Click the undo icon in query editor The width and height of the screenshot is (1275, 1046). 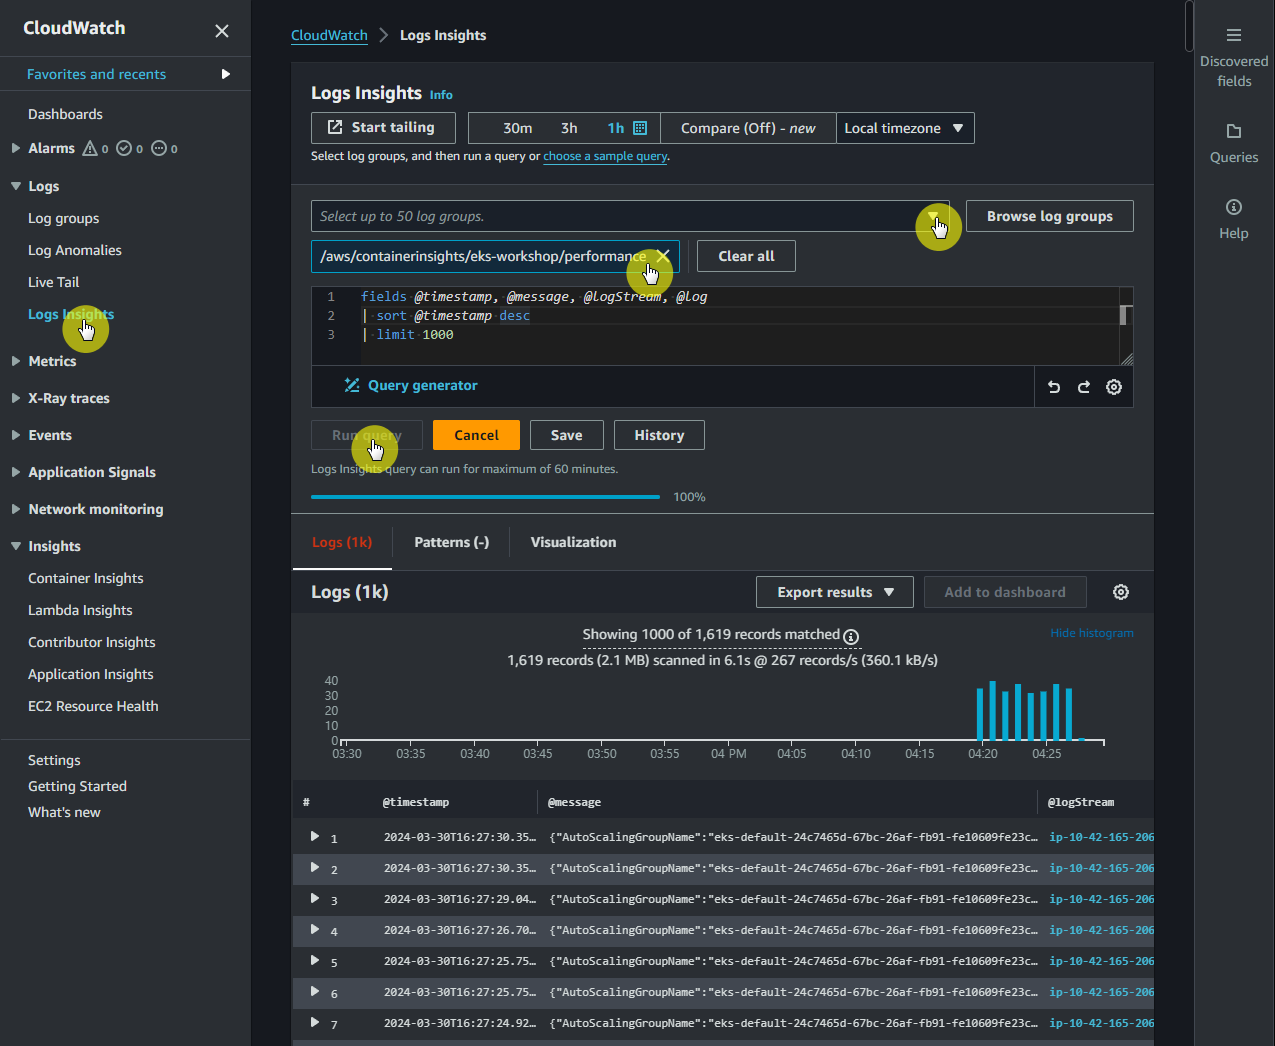pos(1054,387)
